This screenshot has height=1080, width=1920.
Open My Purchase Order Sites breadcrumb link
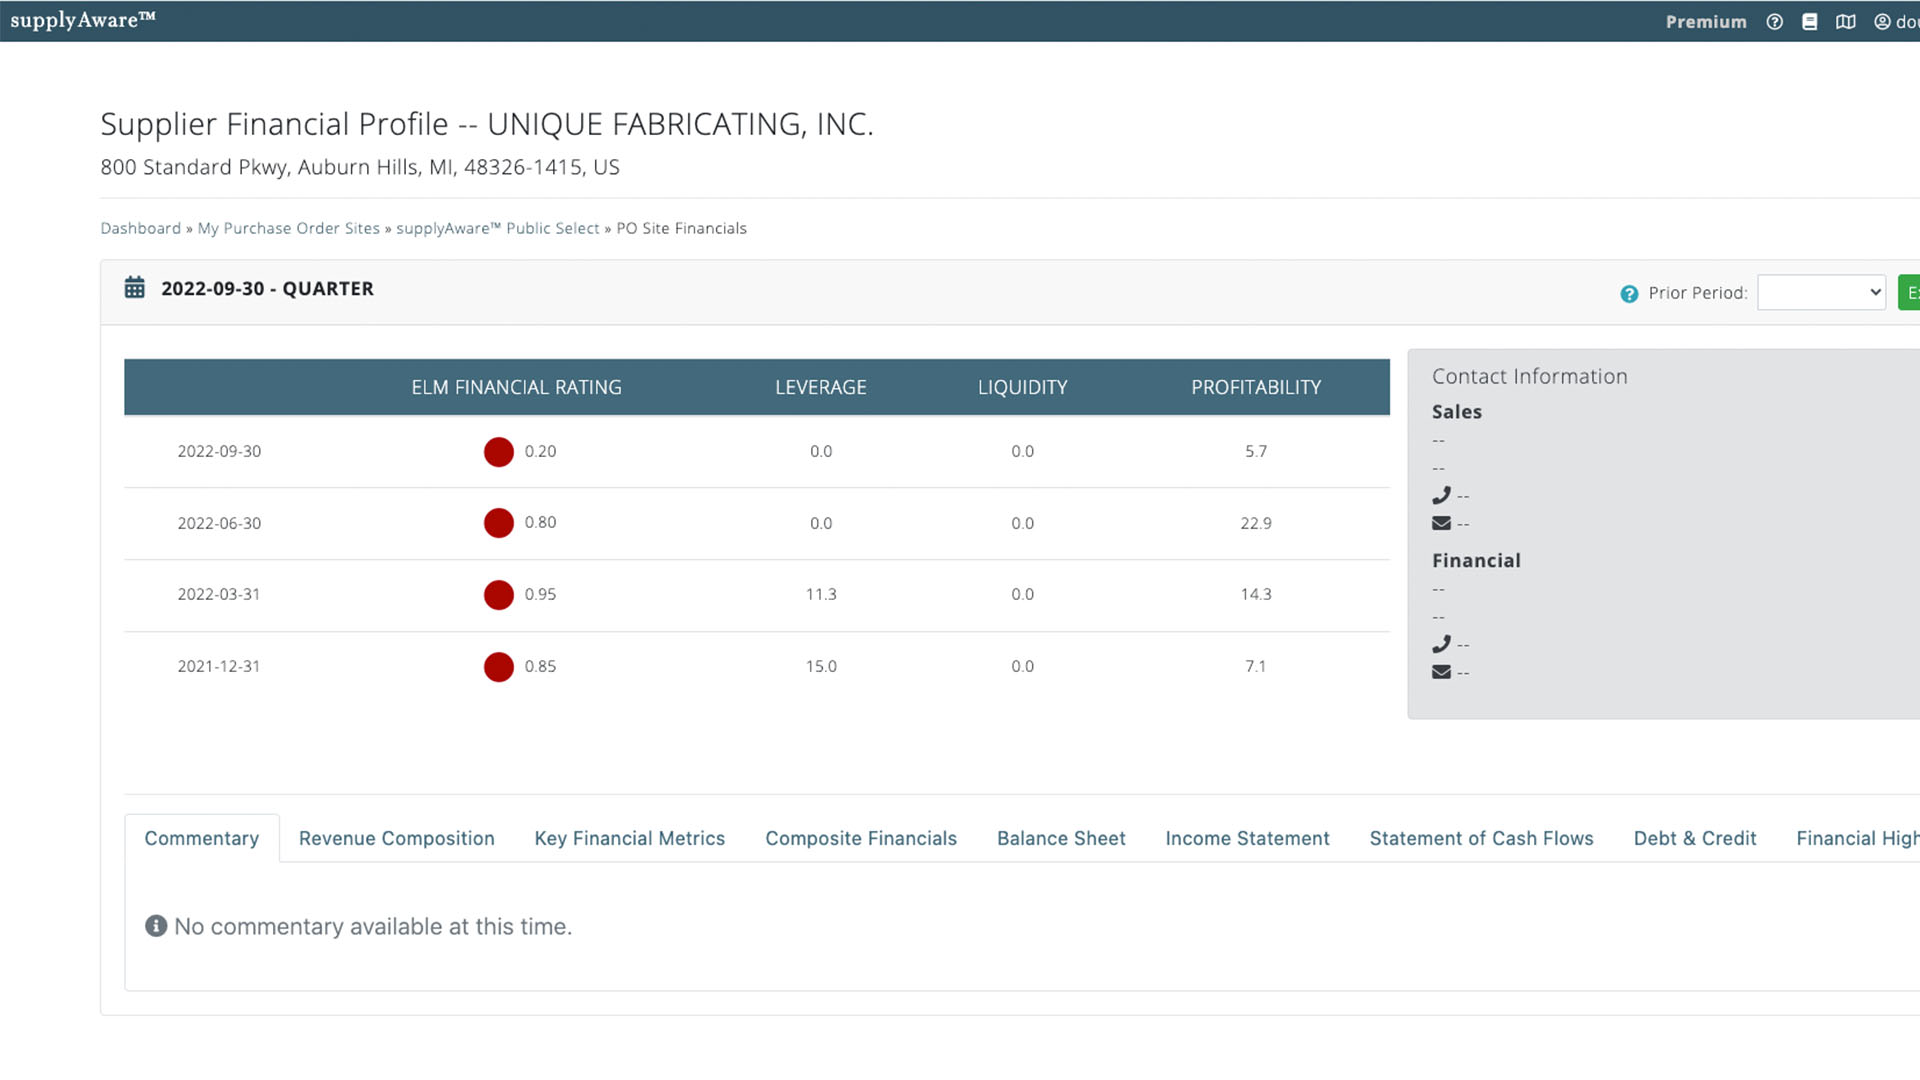[288, 228]
